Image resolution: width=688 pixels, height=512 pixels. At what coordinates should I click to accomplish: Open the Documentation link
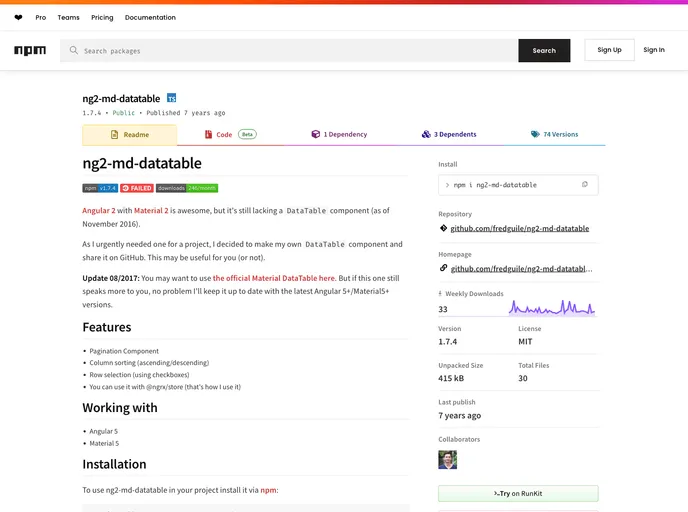(150, 18)
